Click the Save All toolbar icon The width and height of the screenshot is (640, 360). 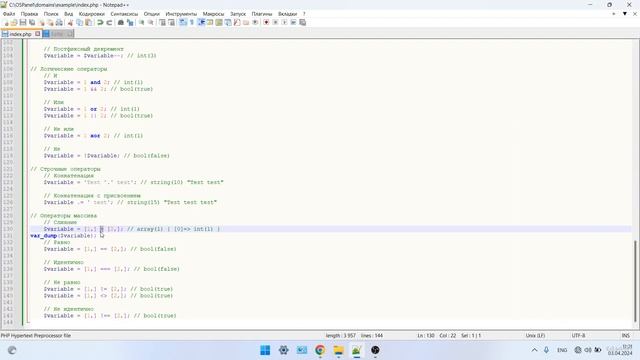pos(32,22)
